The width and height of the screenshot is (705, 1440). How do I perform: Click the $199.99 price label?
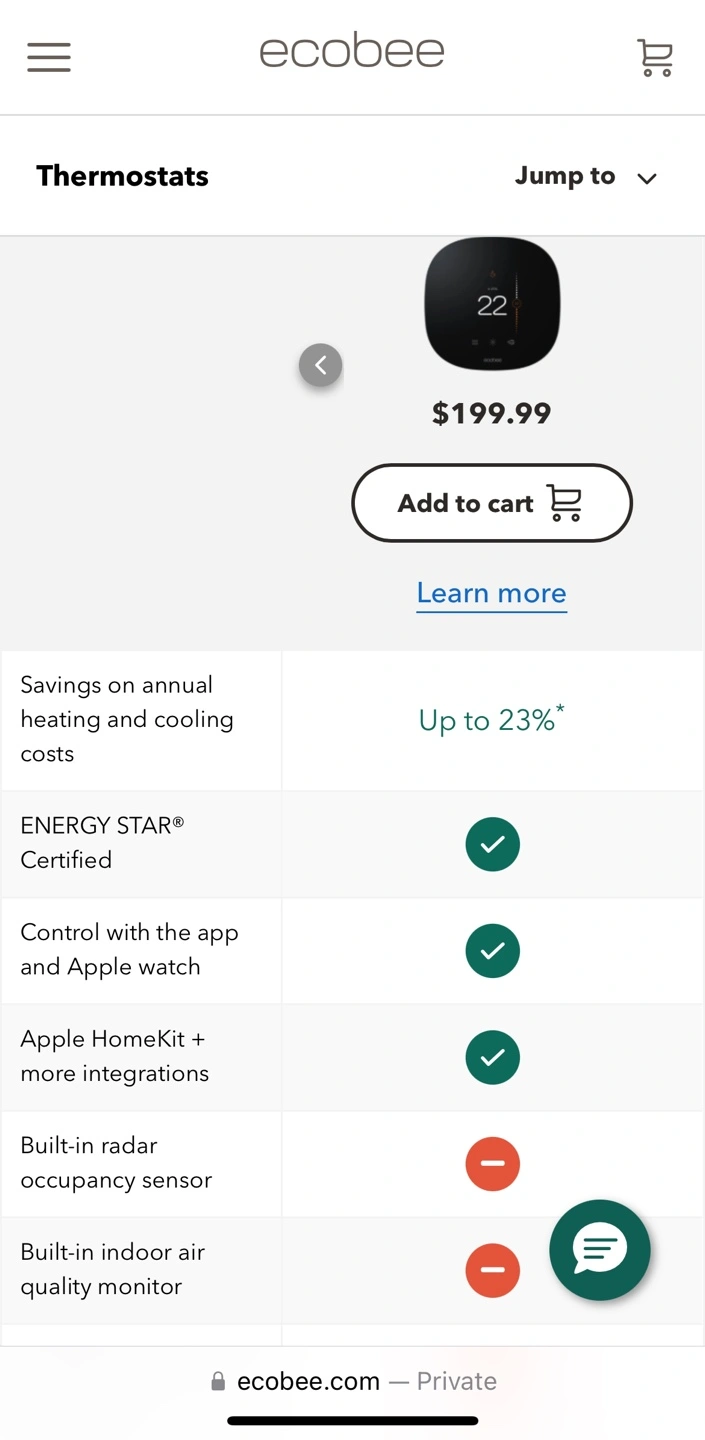(x=491, y=413)
